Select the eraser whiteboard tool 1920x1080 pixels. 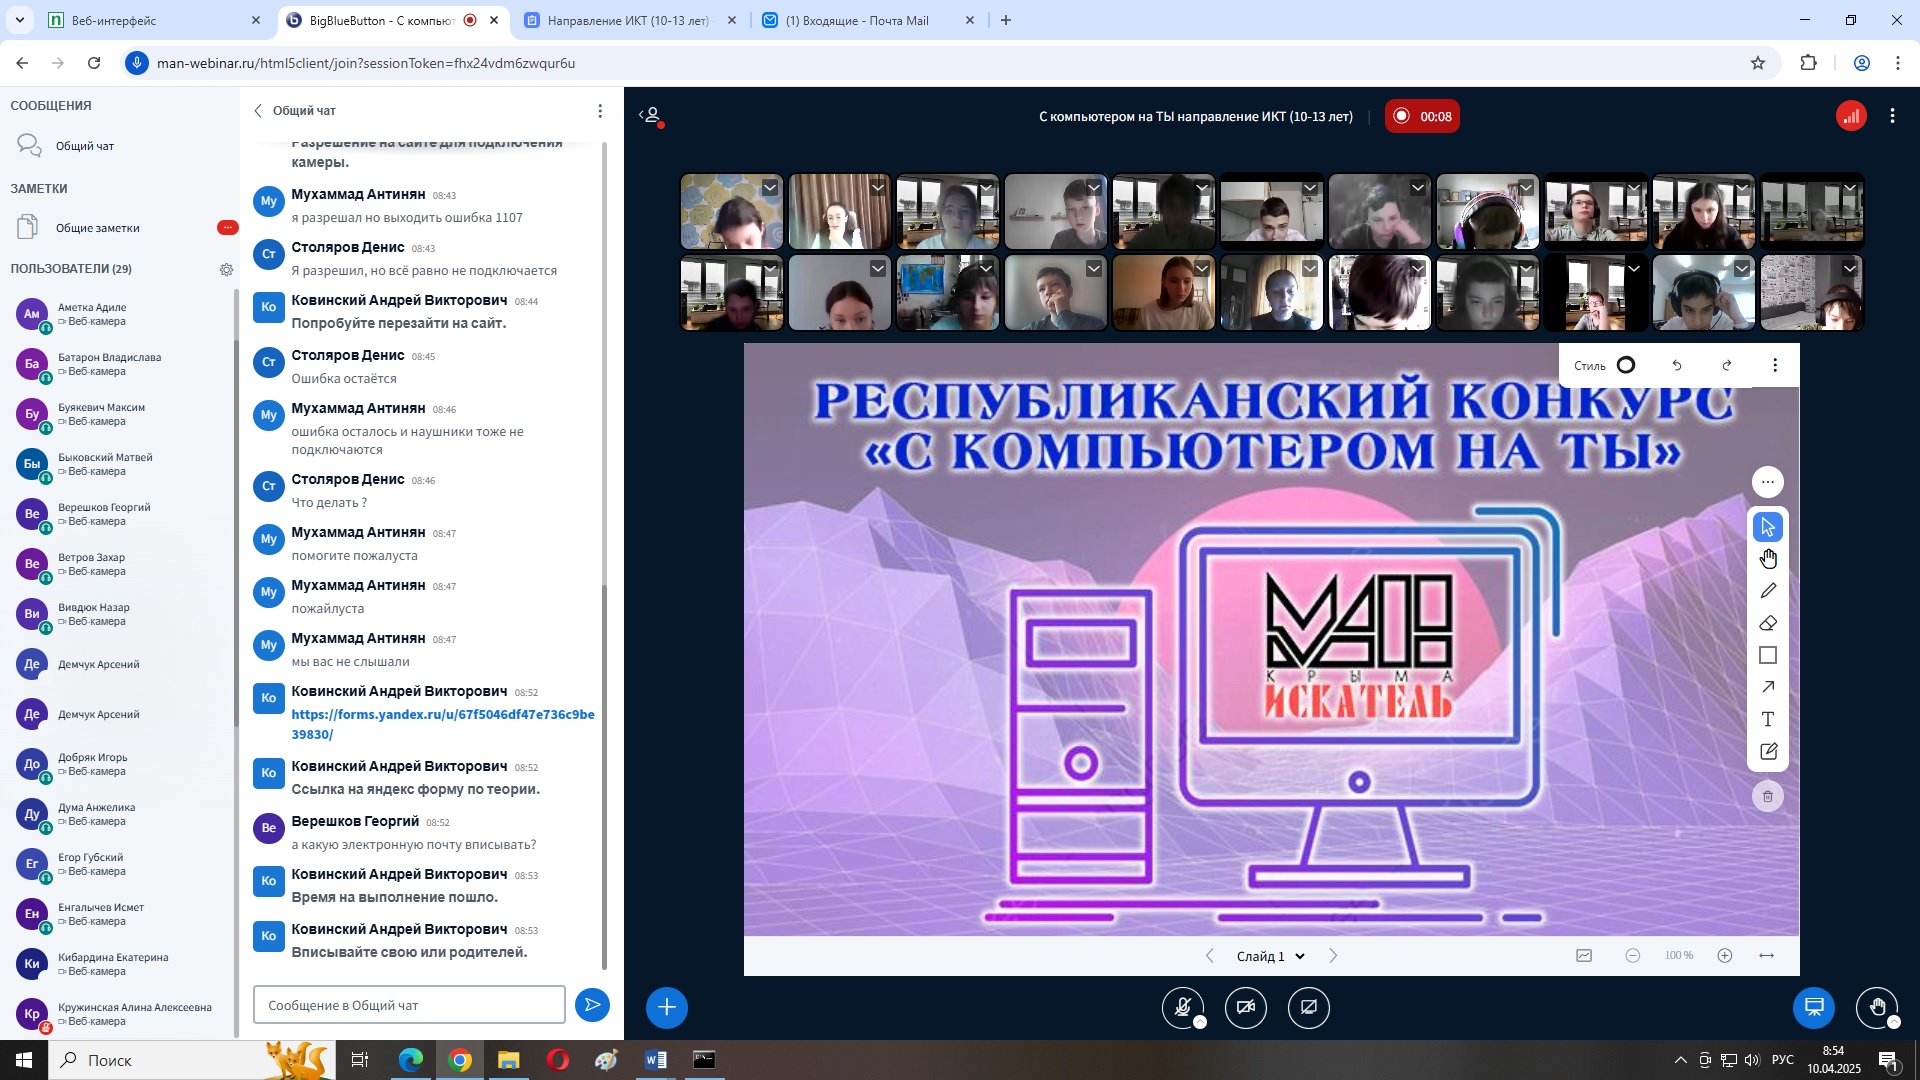click(x=1768, y=623)
